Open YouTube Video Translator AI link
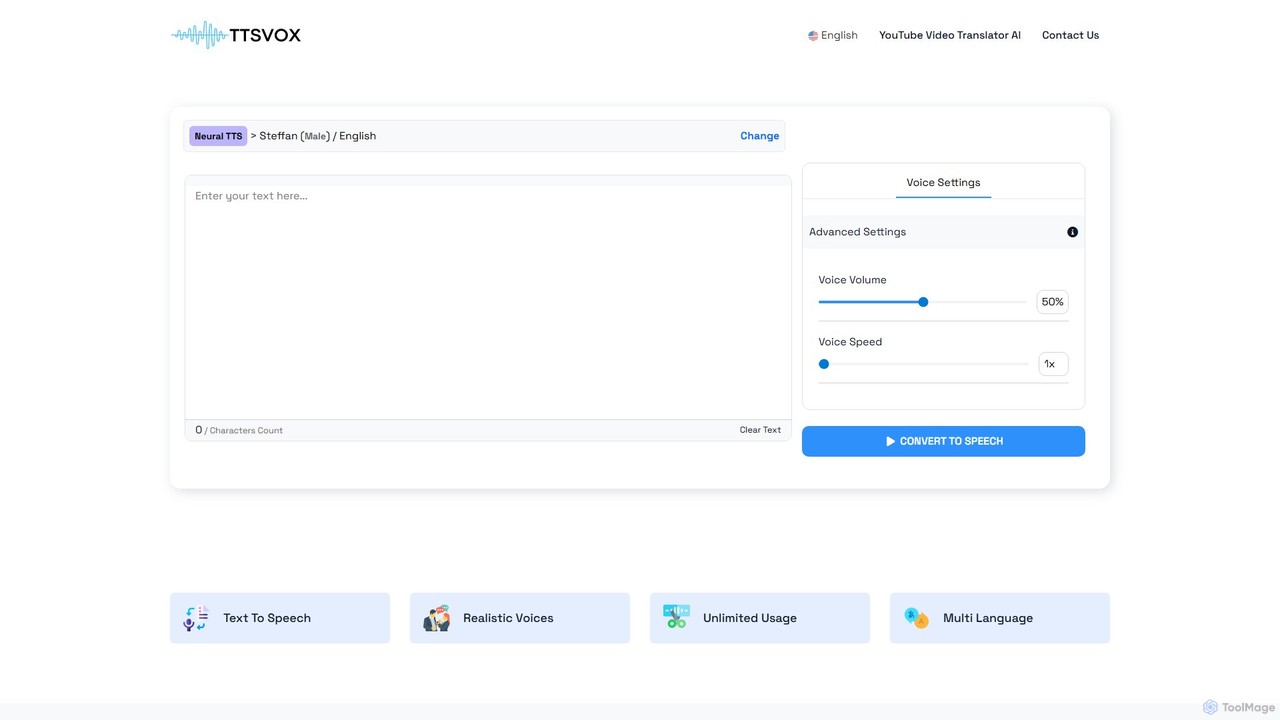Screen dimensions: 1280x720 [950, 35]
